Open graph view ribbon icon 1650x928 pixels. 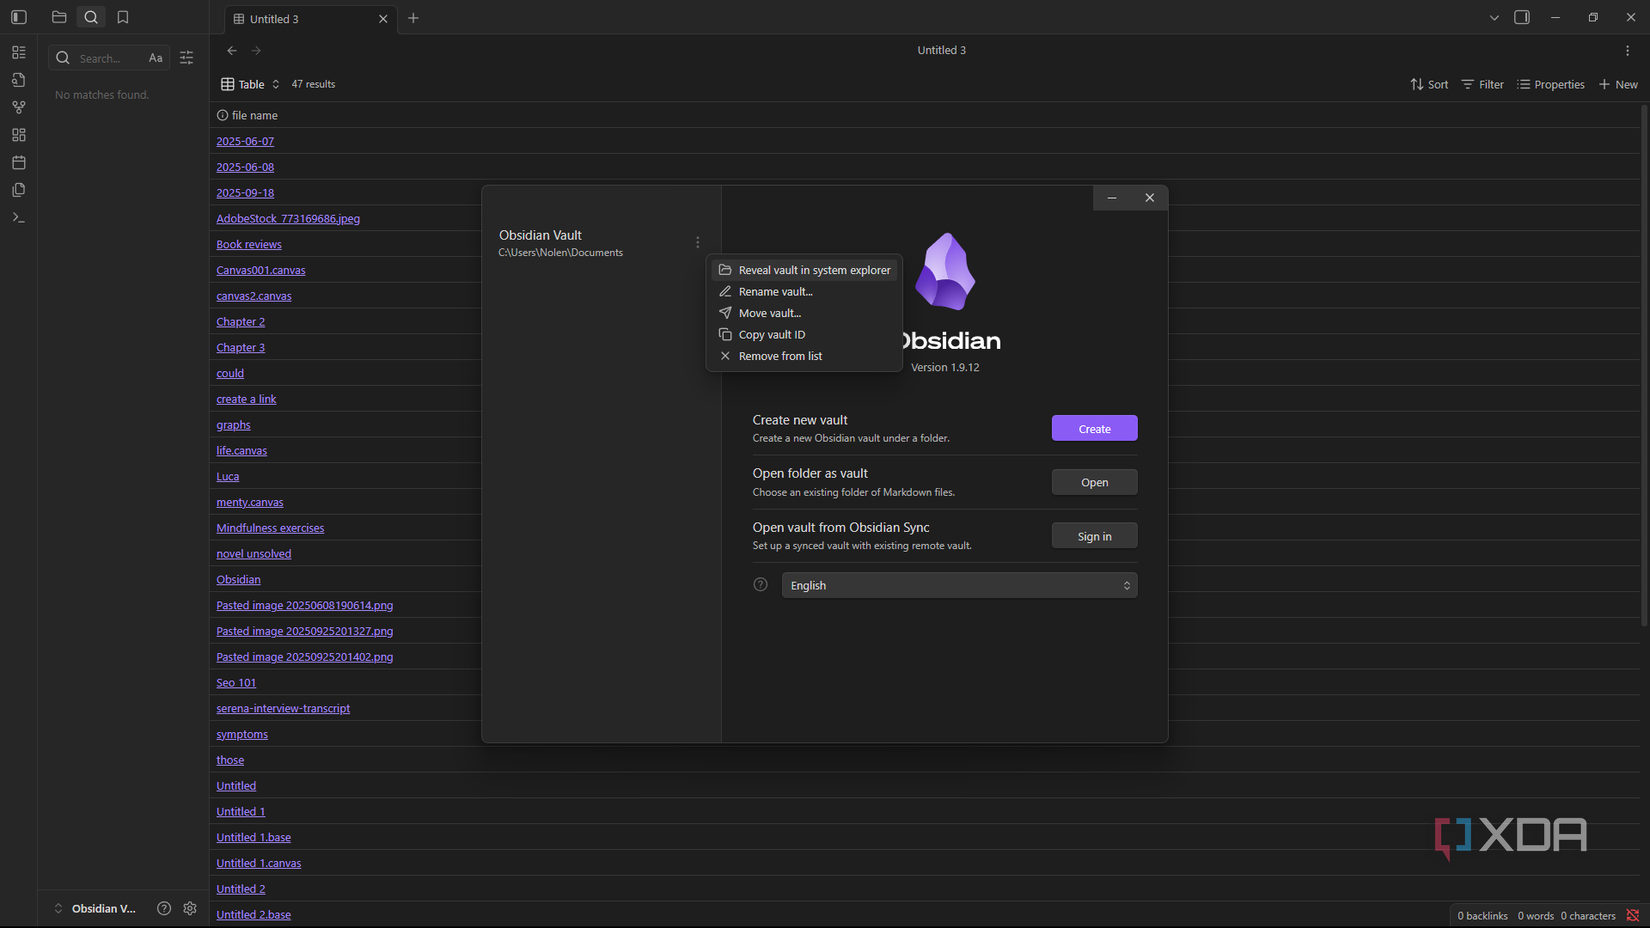point(19,107)
